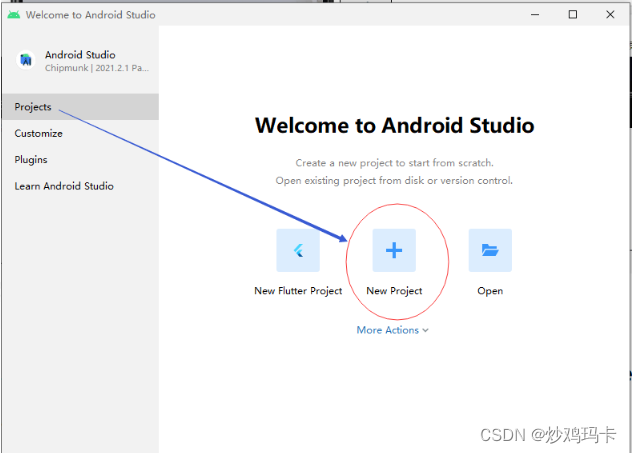Click the Chipmunk | 2021.2.1 version text
632x453 pixels.
point(97,68)
